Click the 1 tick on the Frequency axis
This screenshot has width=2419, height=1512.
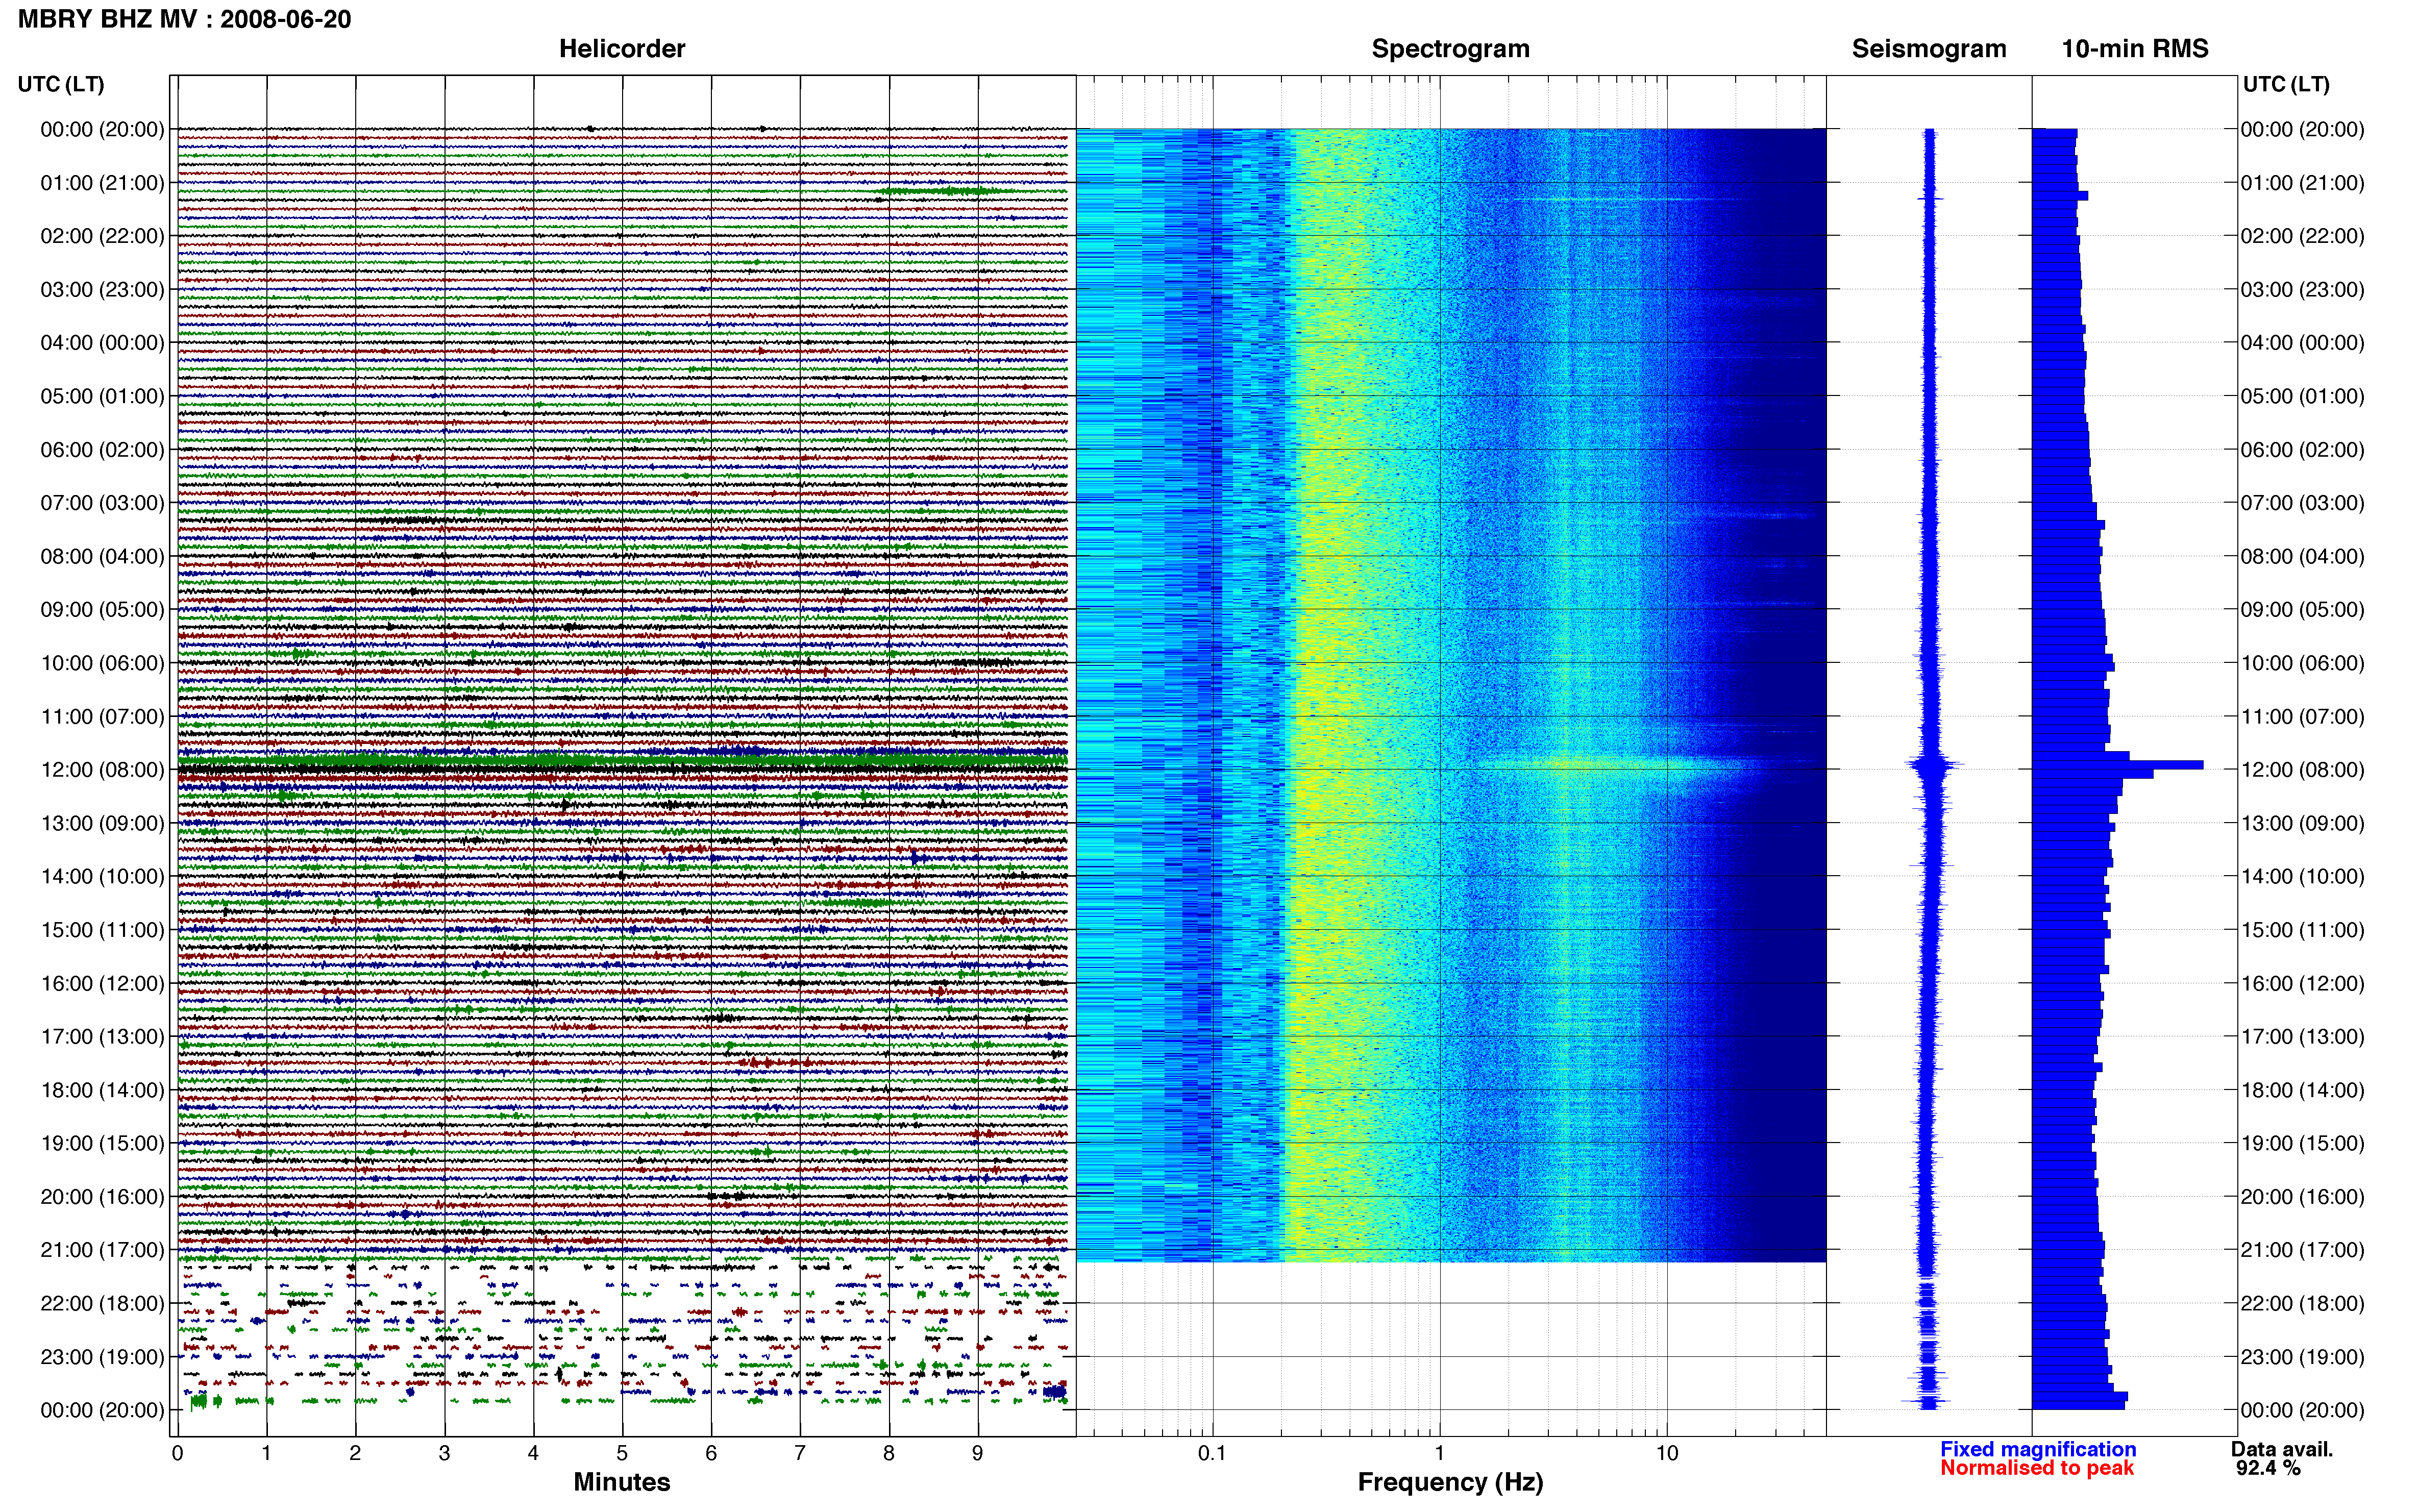click(x=1440, y=1454)
